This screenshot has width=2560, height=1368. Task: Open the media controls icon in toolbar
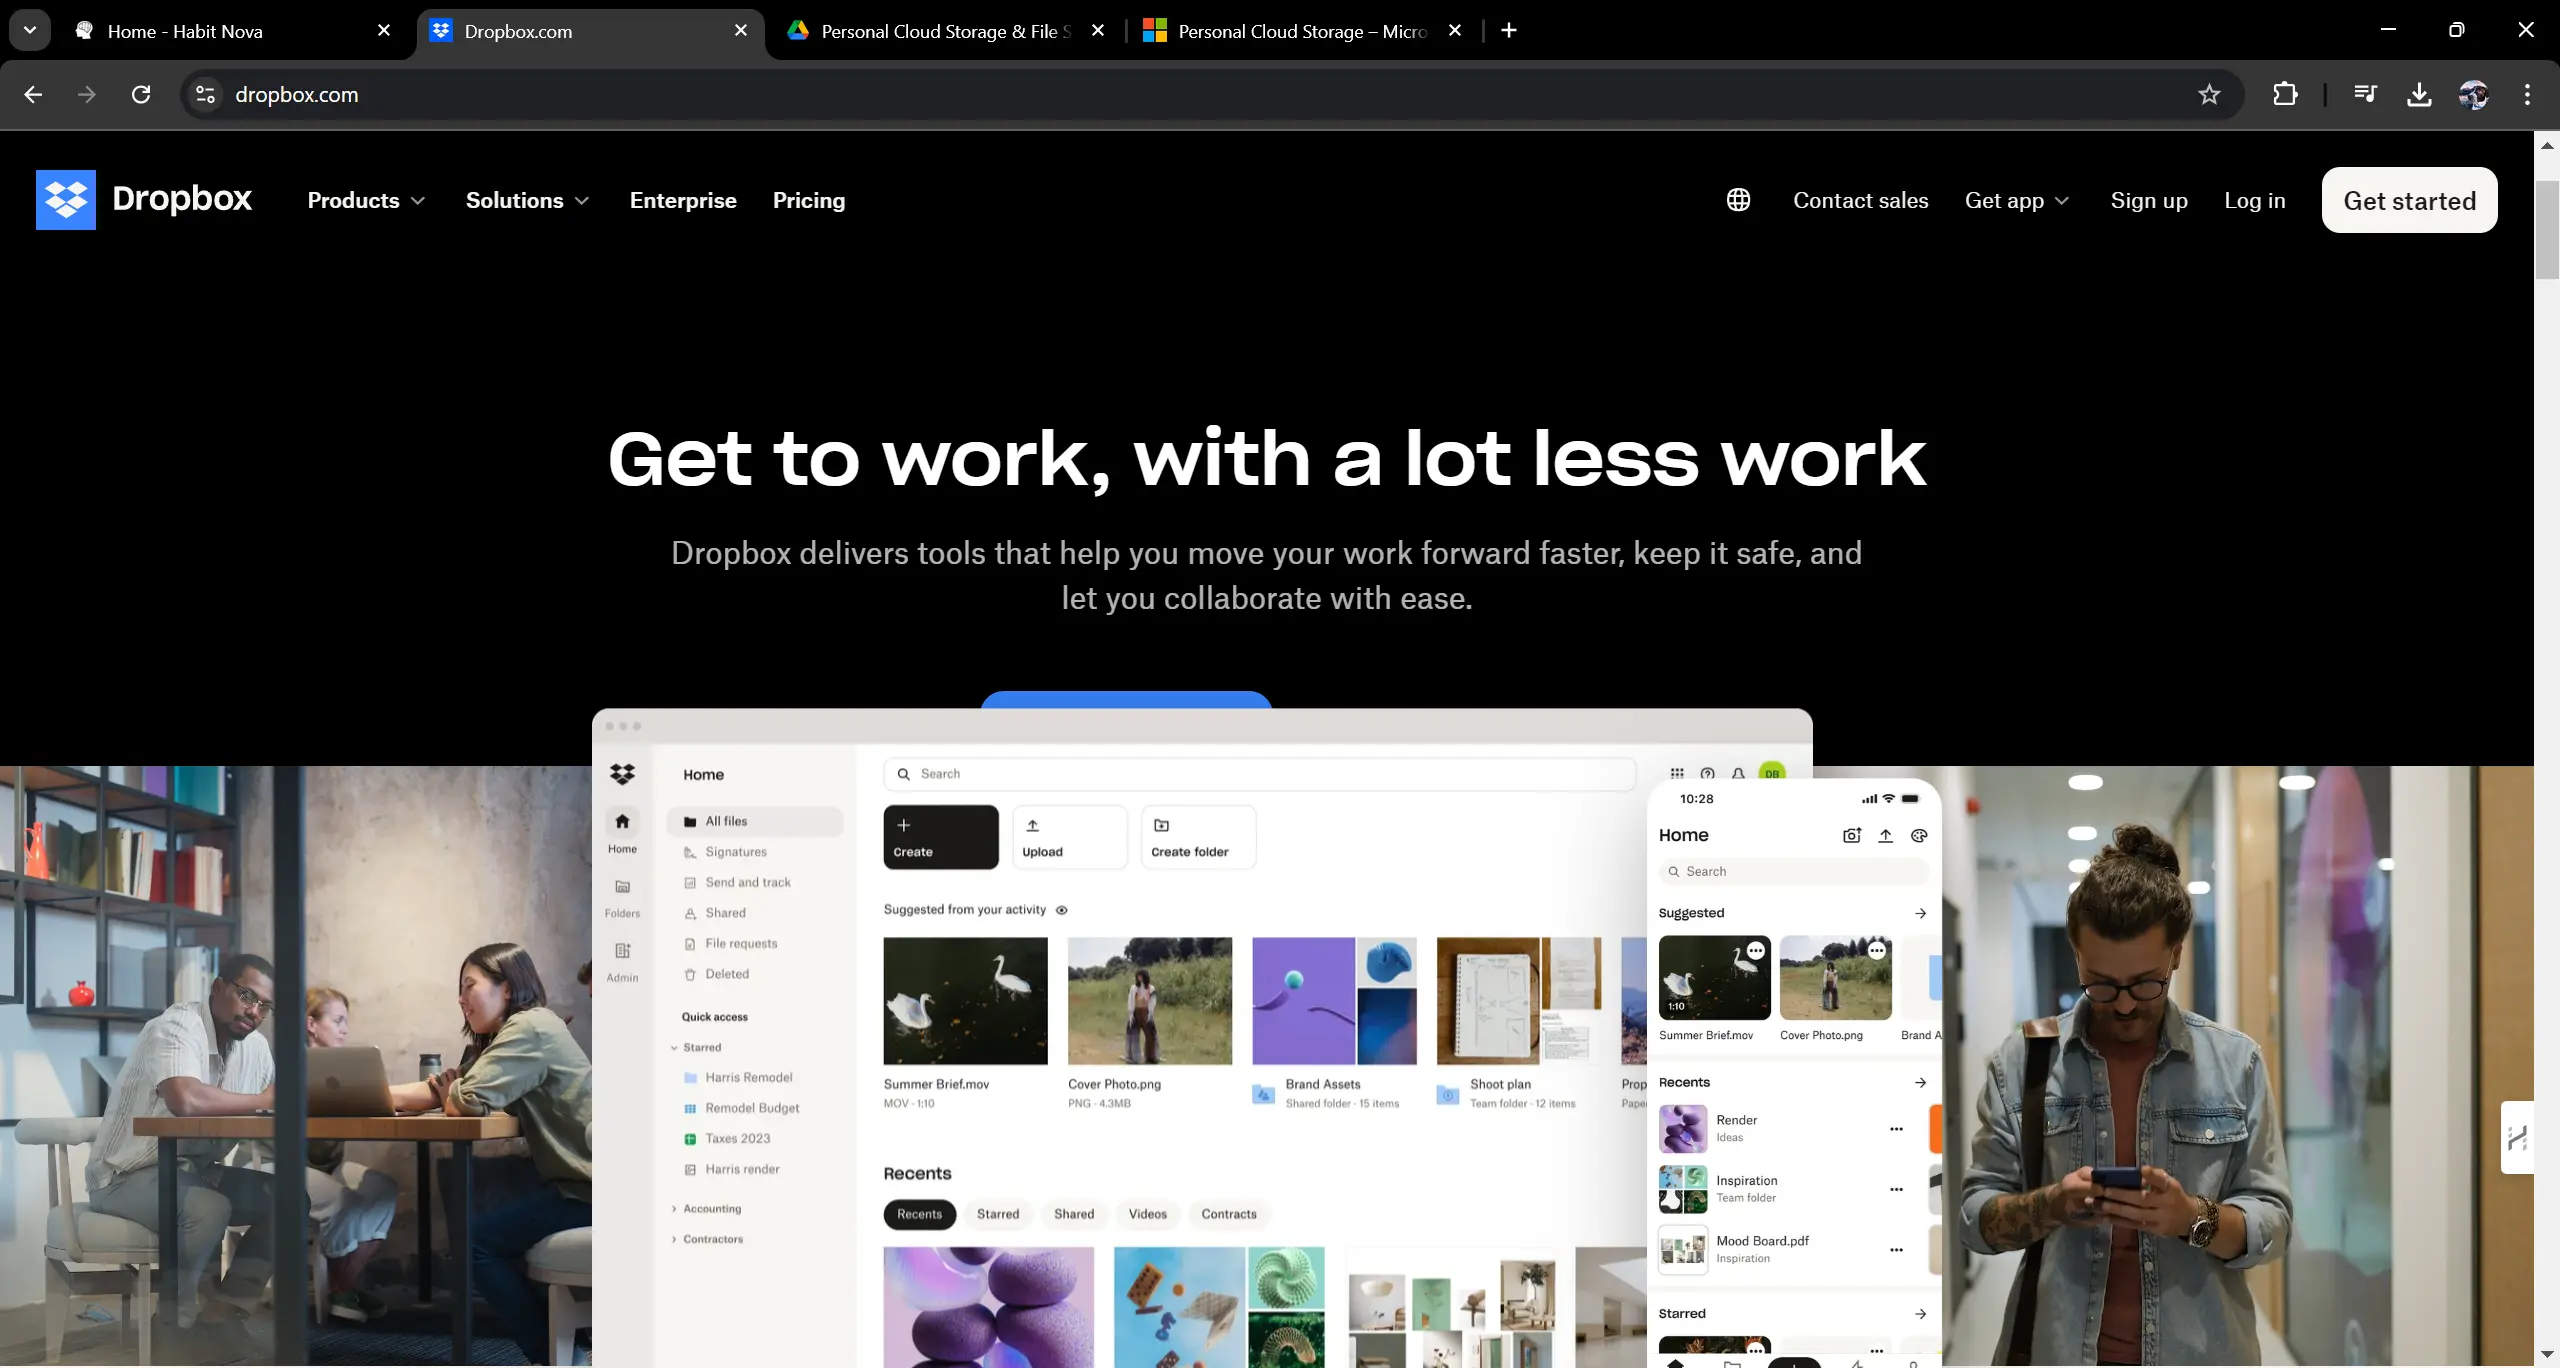(x=2365, y=95)
